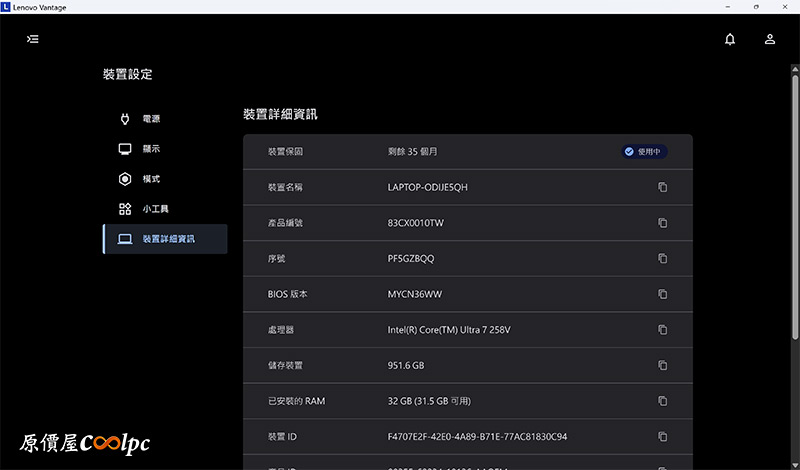This screenshot has height=470, width=800.
Task: Open the 小工具 widgets tab
Action: [165, 209]
